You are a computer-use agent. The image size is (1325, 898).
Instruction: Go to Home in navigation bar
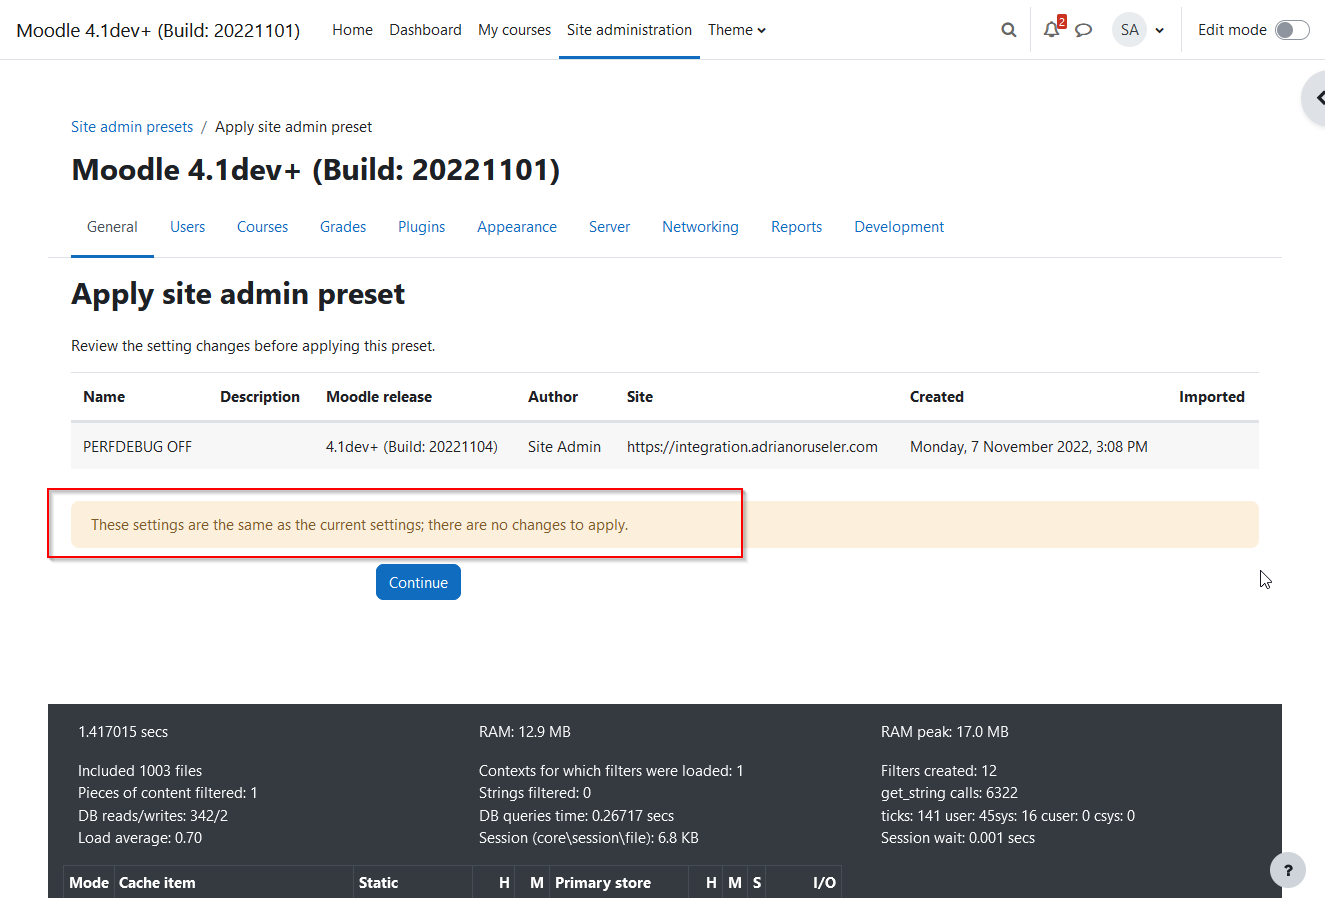352,30
